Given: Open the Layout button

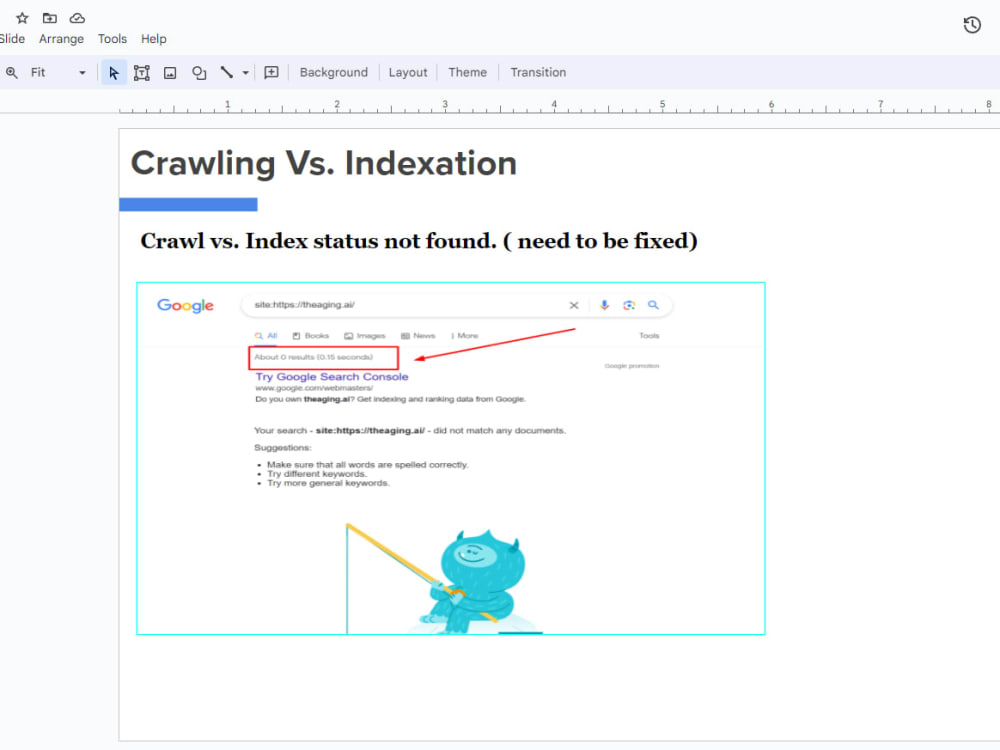Looking at the screenshot, I should [x=408, y=73].
